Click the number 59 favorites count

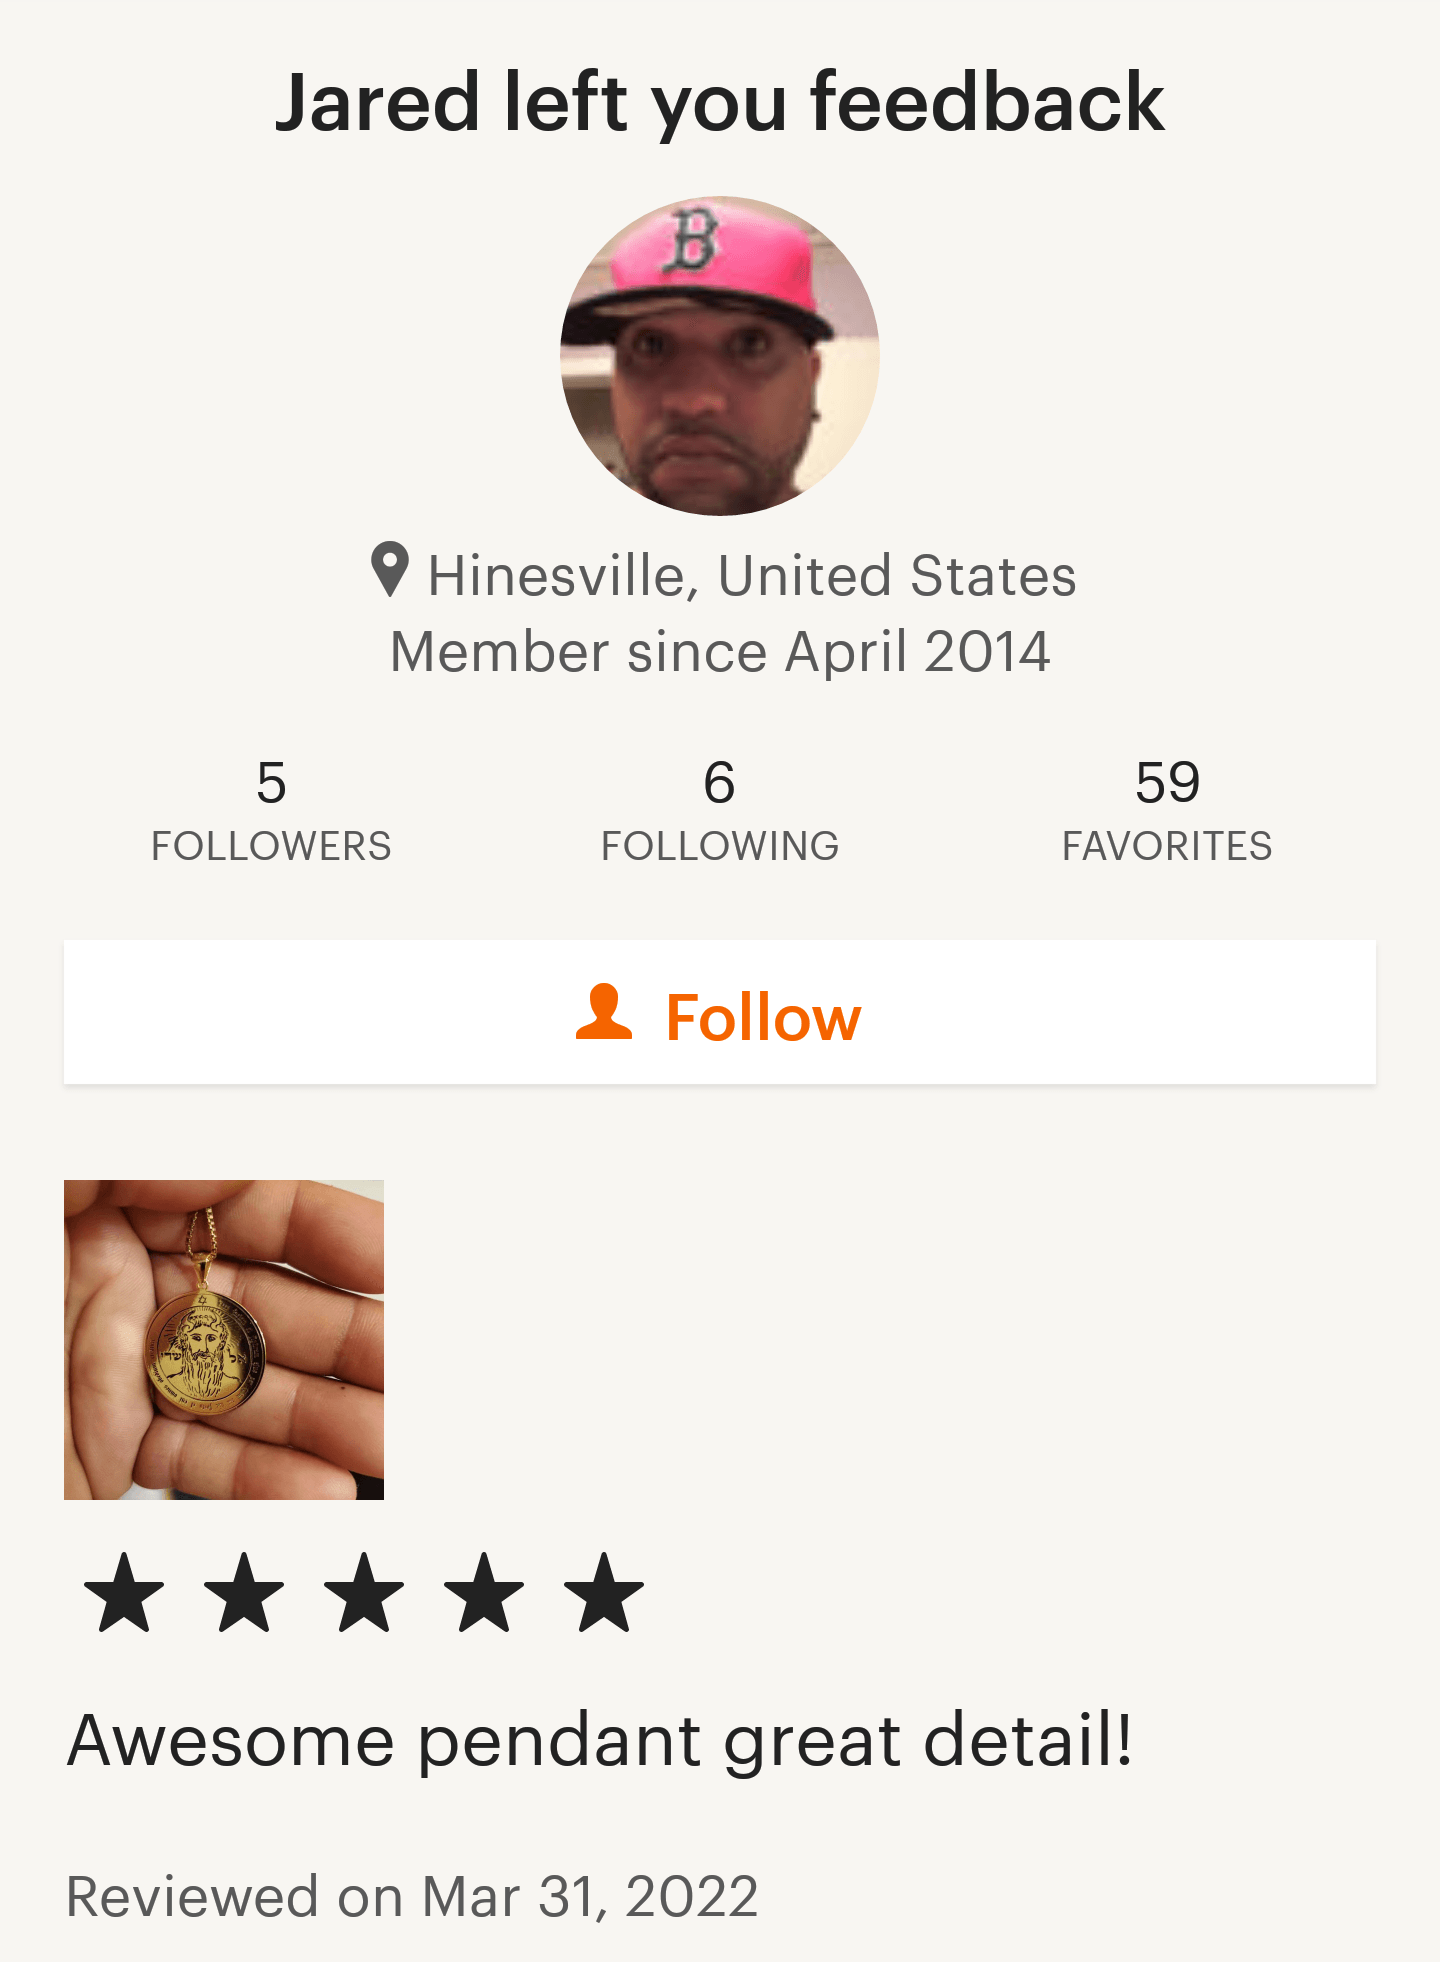click(1167, 782)
